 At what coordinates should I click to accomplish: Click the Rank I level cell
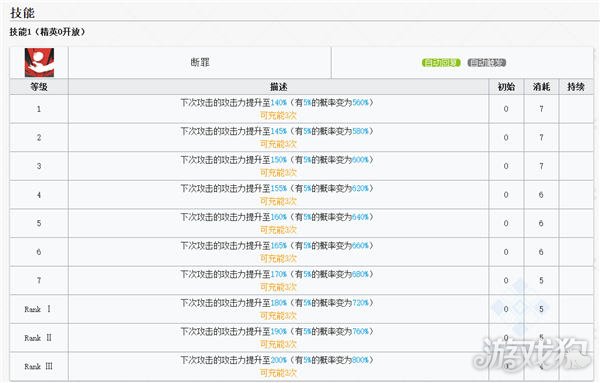pos(39,309)
